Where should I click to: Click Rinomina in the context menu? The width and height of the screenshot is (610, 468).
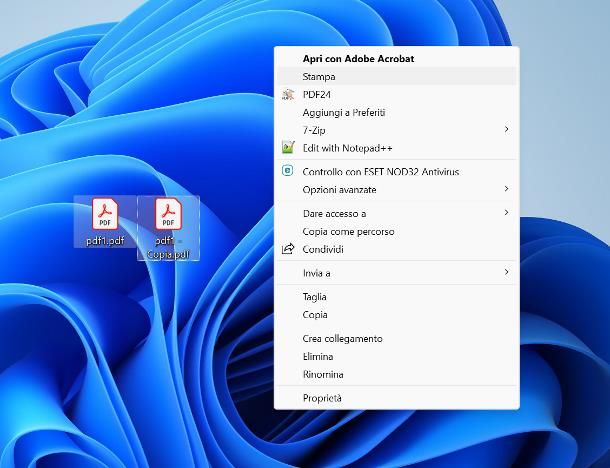point(323,375)
